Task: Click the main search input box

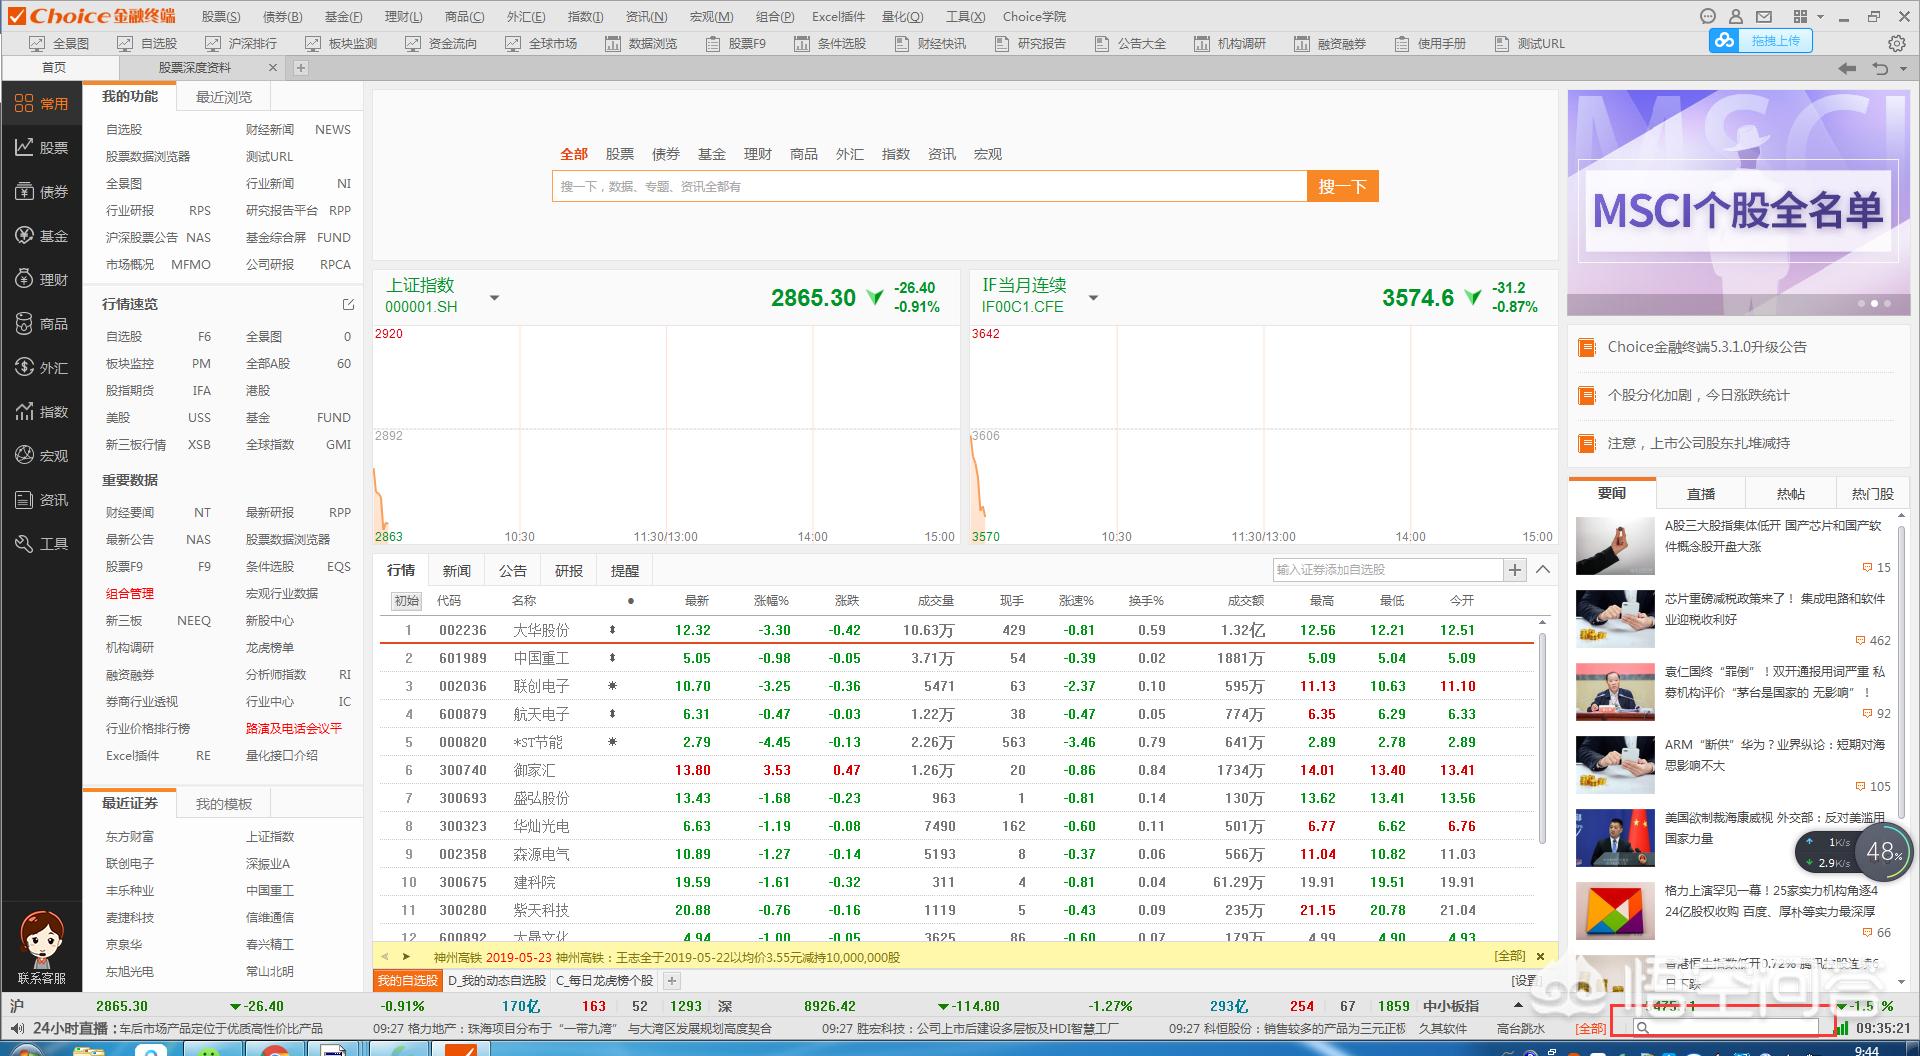Action: (x=929, y=186)
